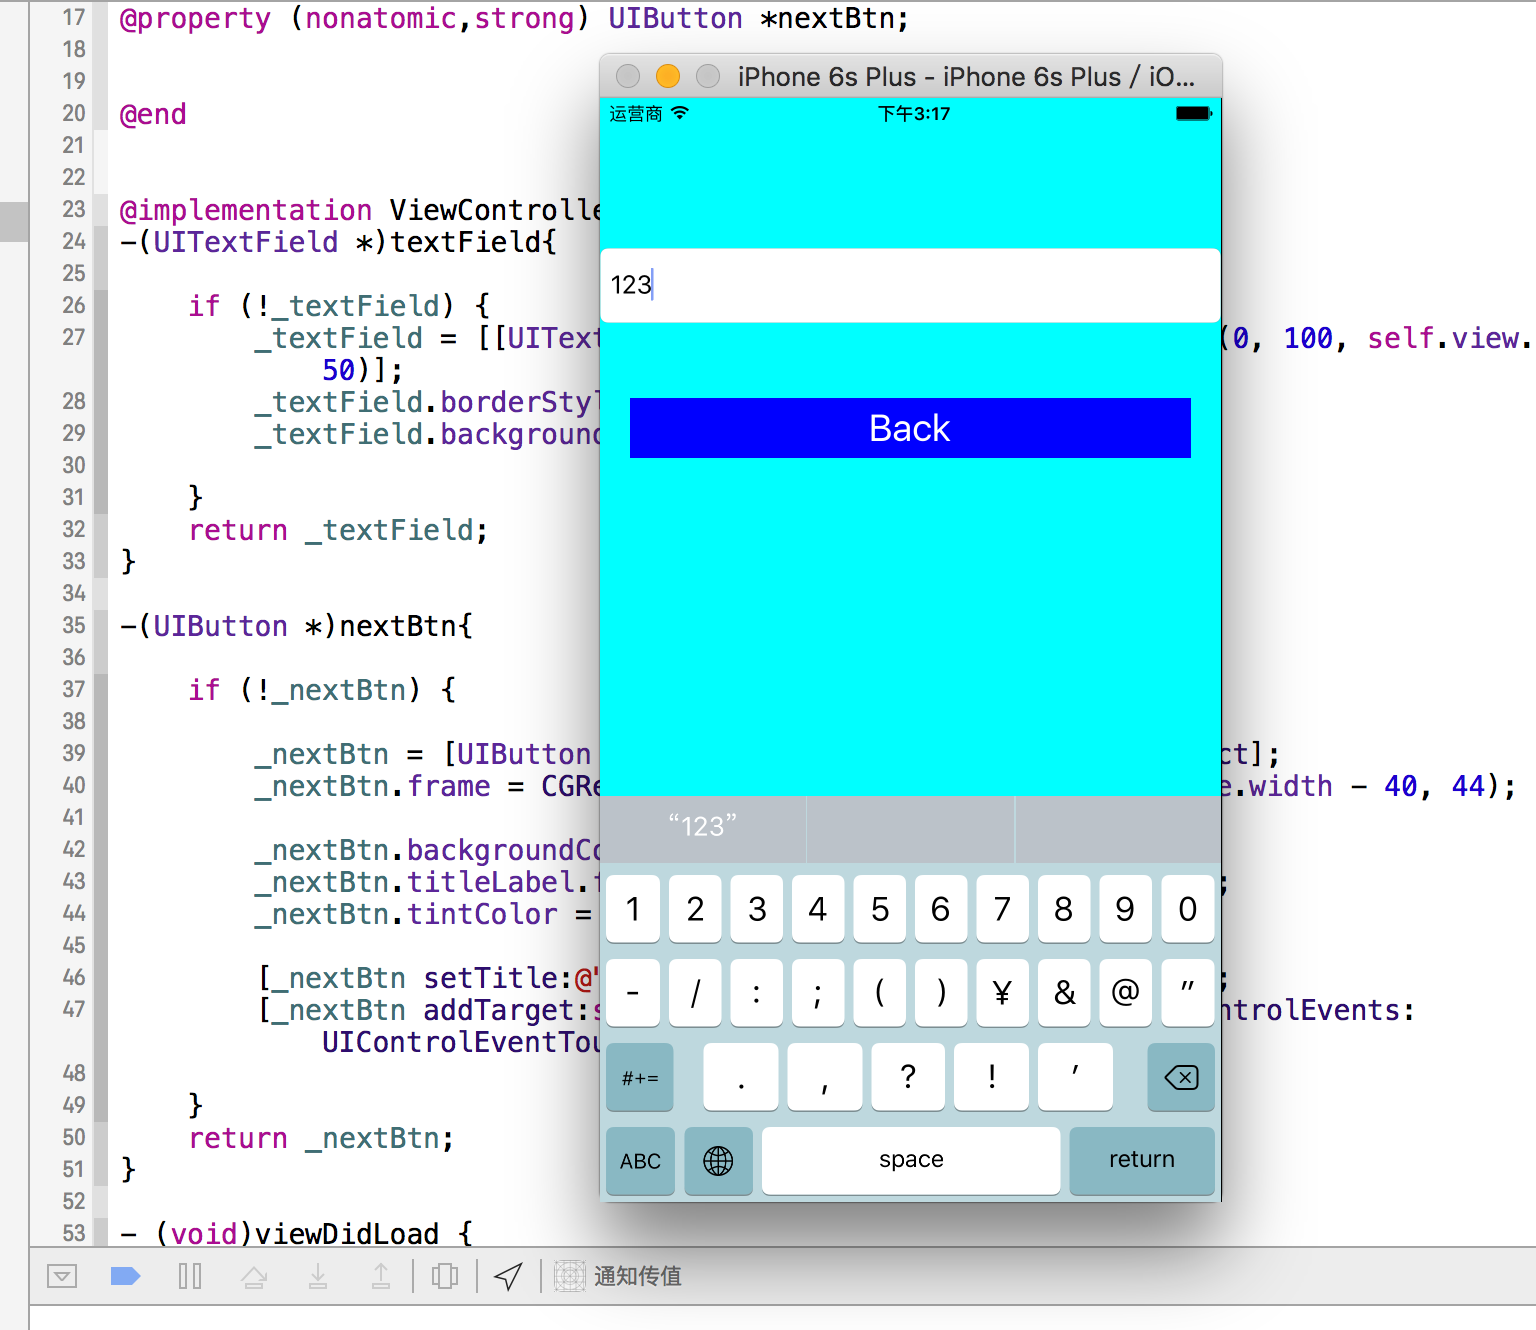Click the "_nextBtn.tintColor" code line
Image resolution: width=1536 pixels, height=1330 pixels.
pyautogui.click(x=422, y=914)
